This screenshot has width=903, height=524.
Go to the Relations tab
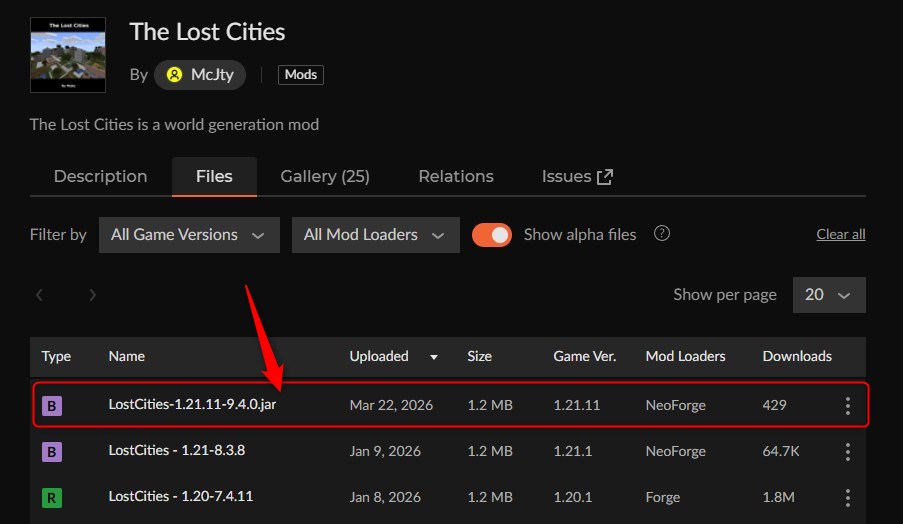(456, 176)
